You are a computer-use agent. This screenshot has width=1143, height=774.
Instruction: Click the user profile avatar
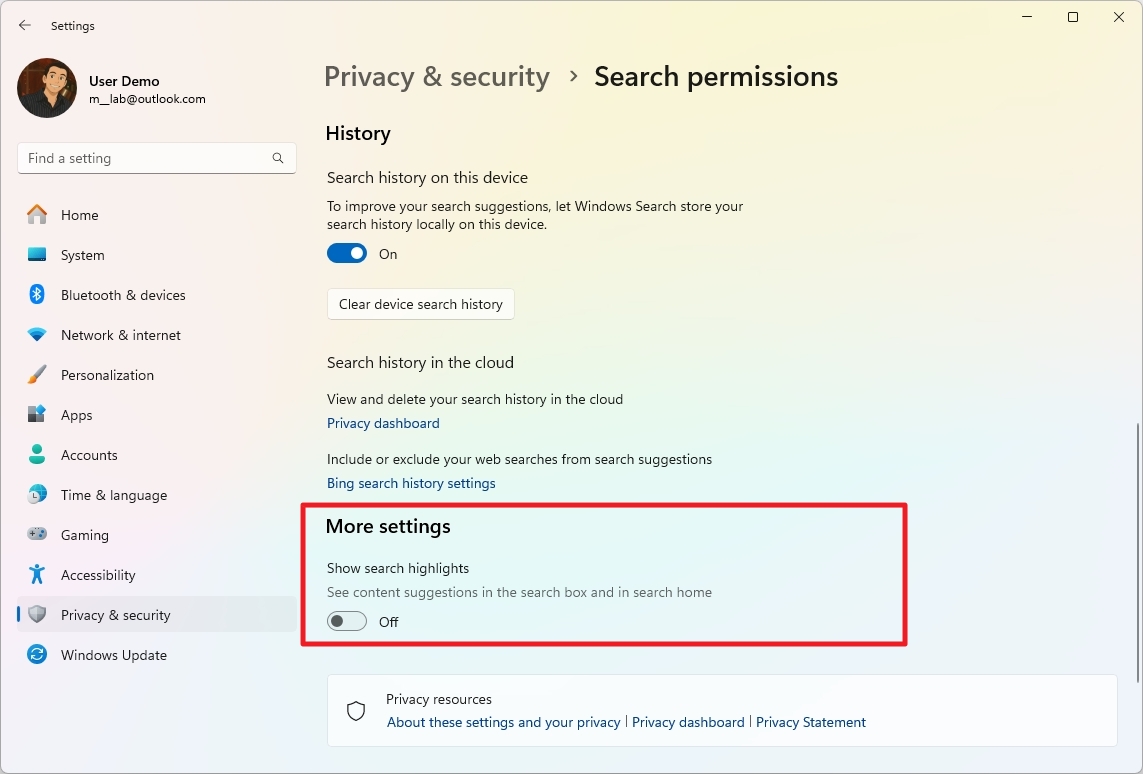pyautogui.click(x=46, y=88)
